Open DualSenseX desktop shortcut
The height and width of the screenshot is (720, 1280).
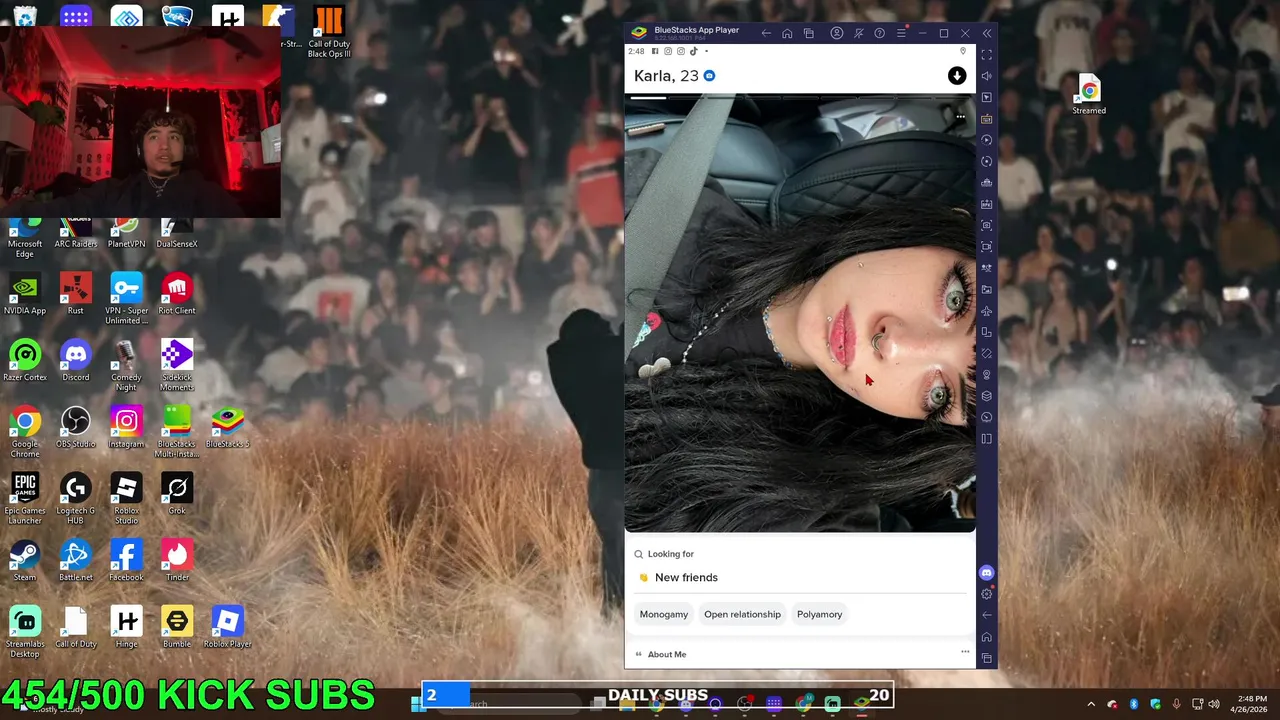coord(177,234)
